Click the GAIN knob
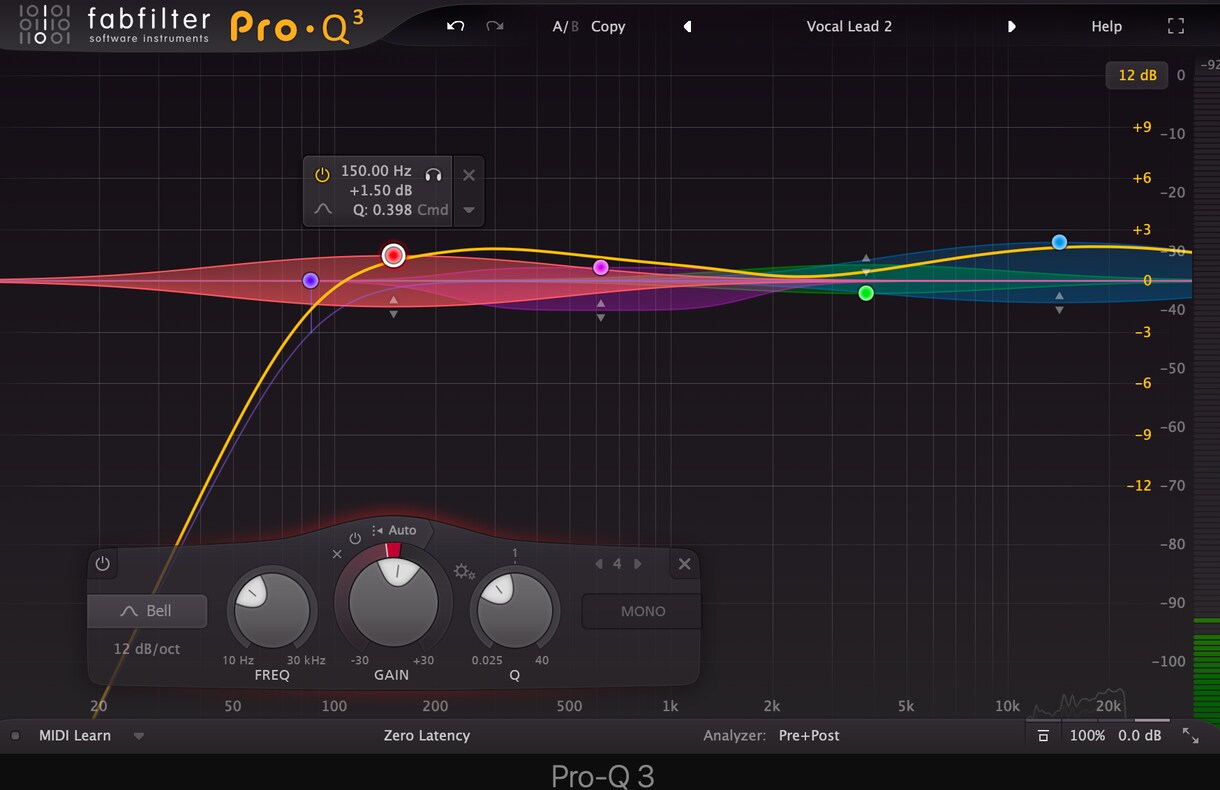Screen dimensions: 1220x790 393,602
